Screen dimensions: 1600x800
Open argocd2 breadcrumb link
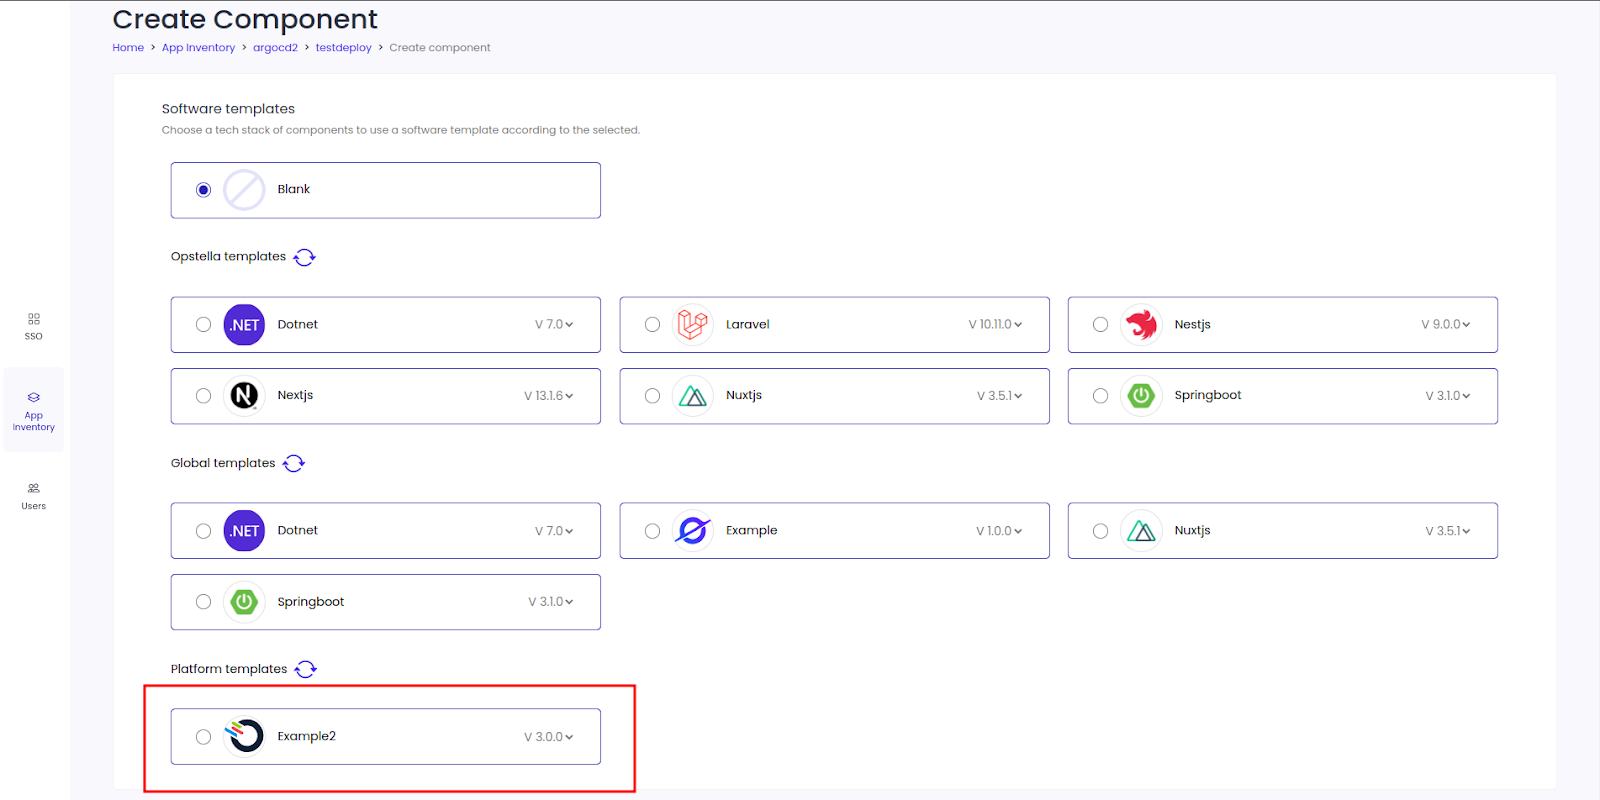[x=275, y=48]
